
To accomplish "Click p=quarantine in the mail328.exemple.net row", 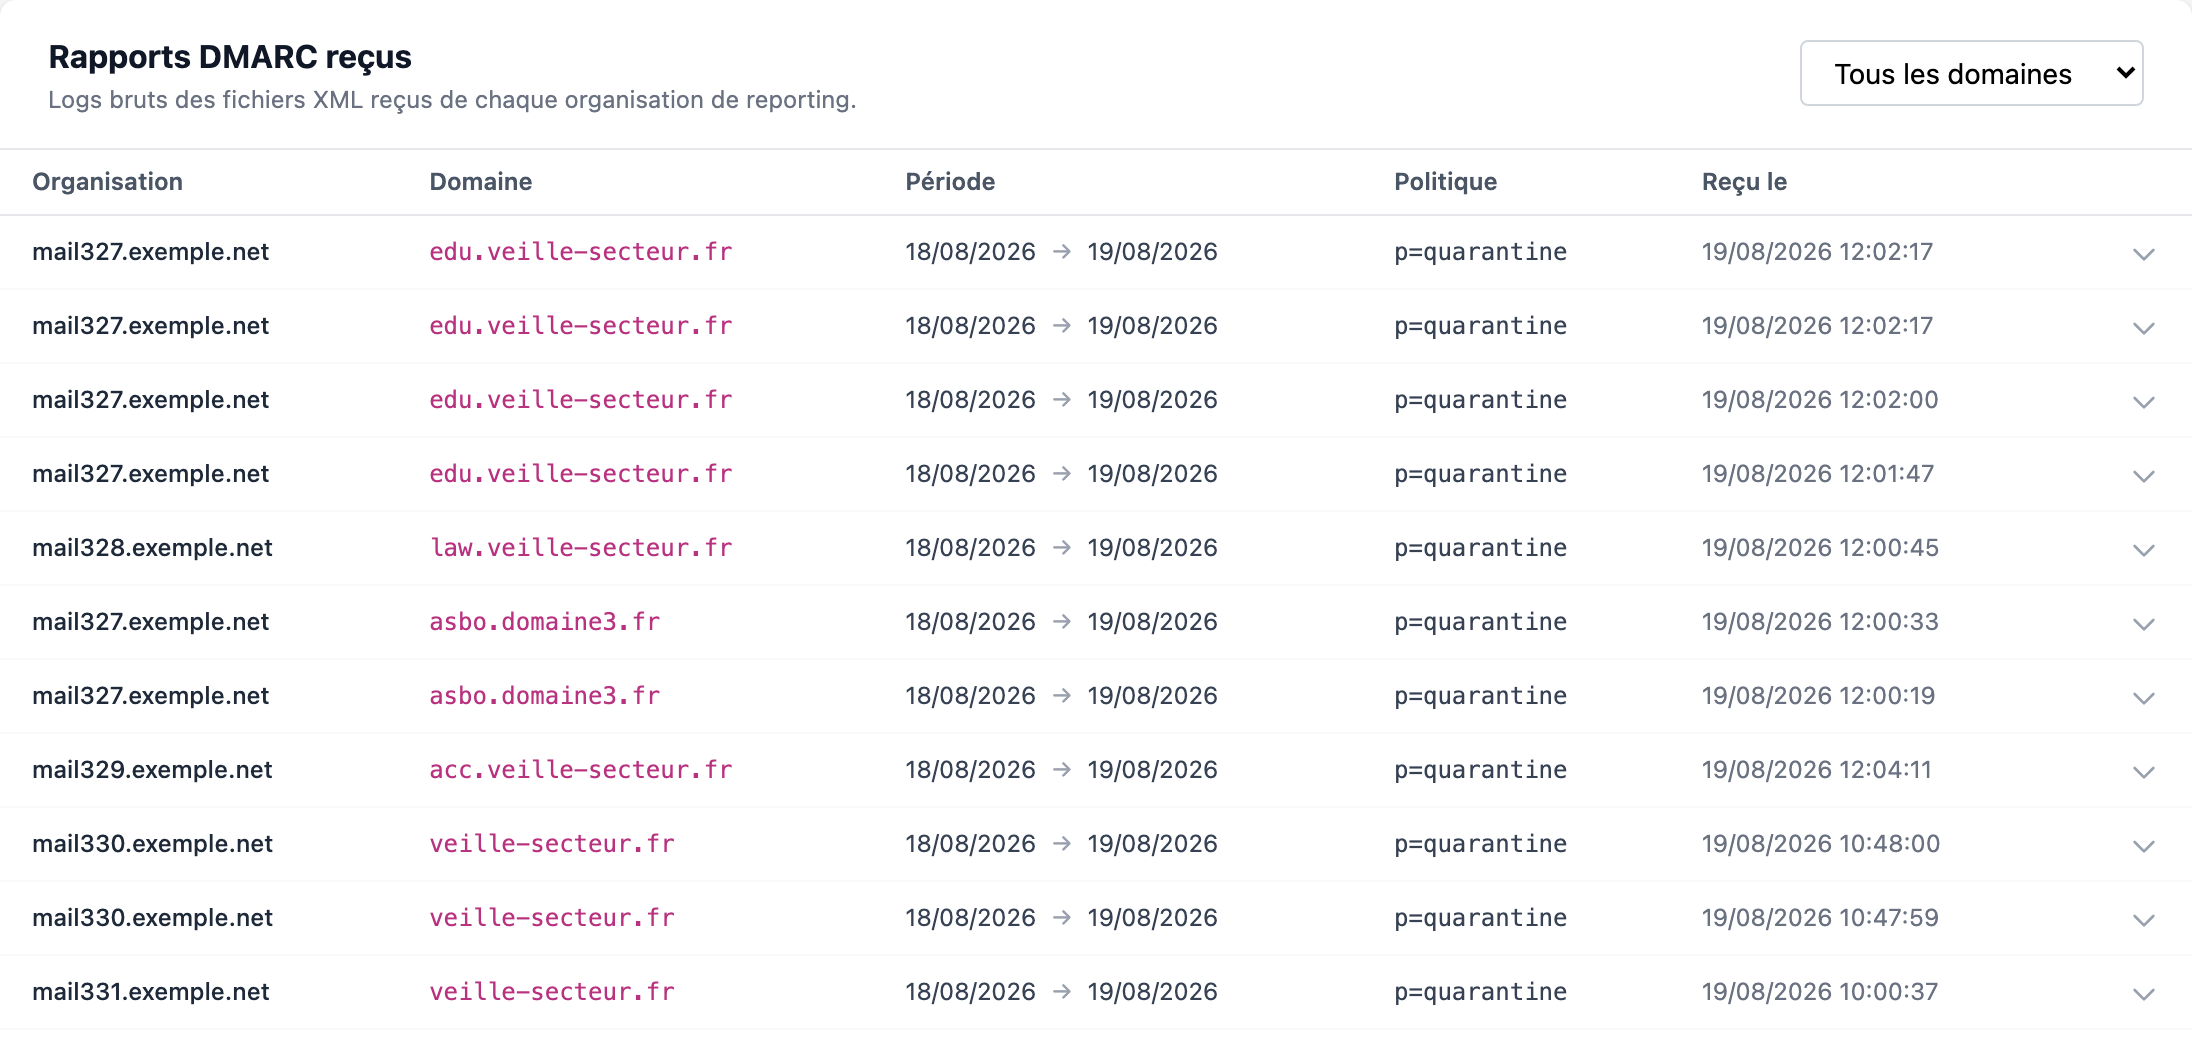I will pos(1480,547).
